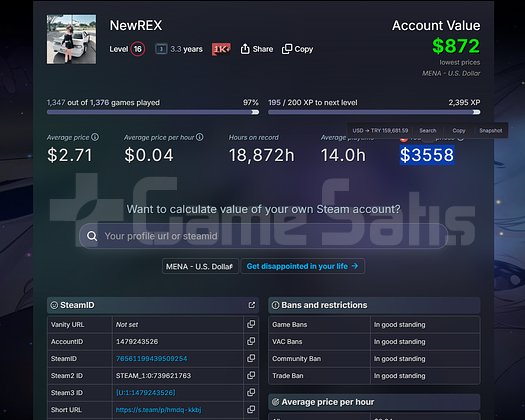The width and height of the screenshot is (525, 420).
Task: Click the STEAM_1:0:739621763 value
Action: click(153, 375)
